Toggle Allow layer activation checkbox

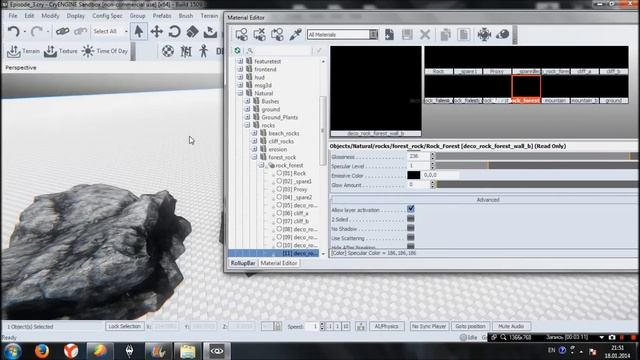[x=411, y=209]
